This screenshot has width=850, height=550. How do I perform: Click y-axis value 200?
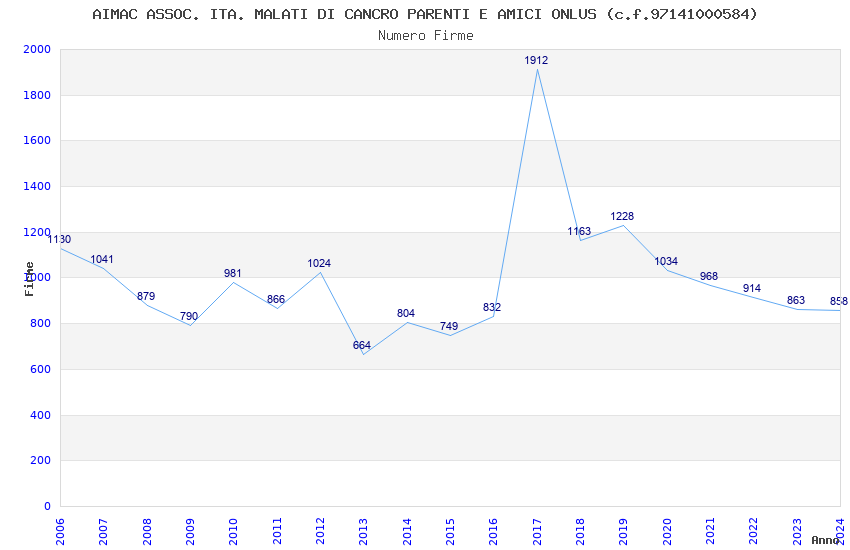click(40, 461)
